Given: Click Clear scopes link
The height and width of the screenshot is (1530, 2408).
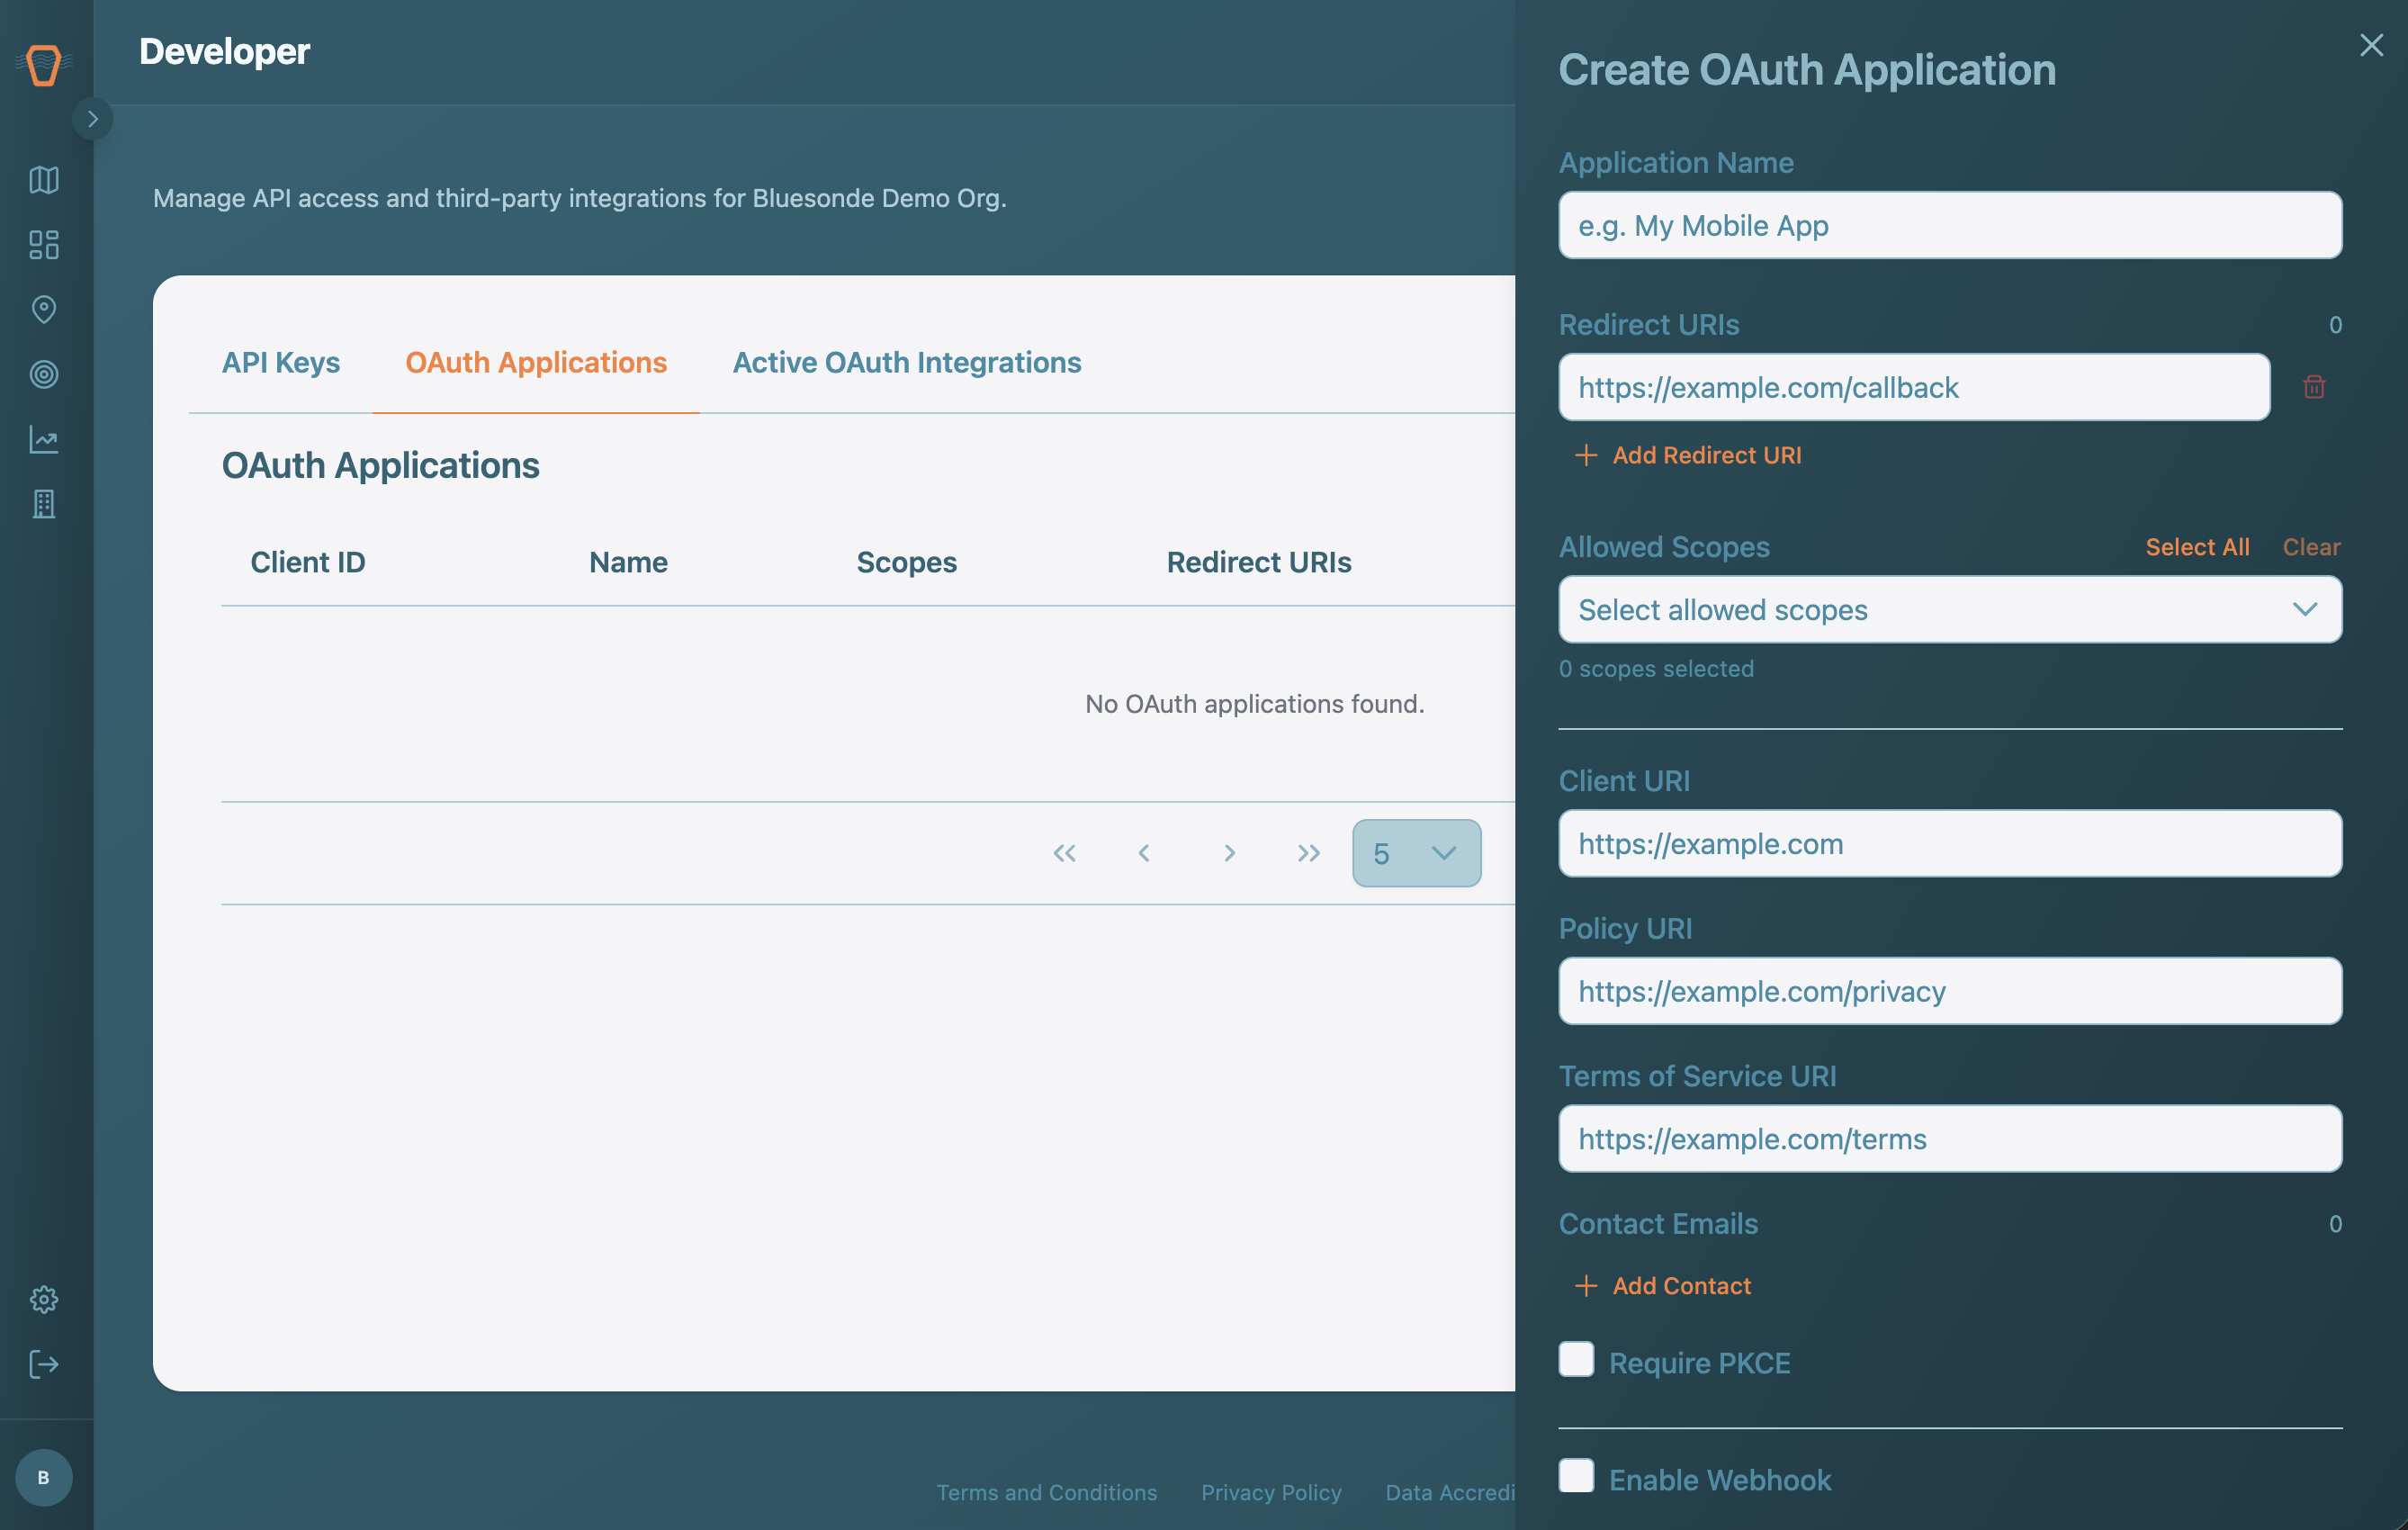Looking at the screenshot, I should (x=2311, y=547).
